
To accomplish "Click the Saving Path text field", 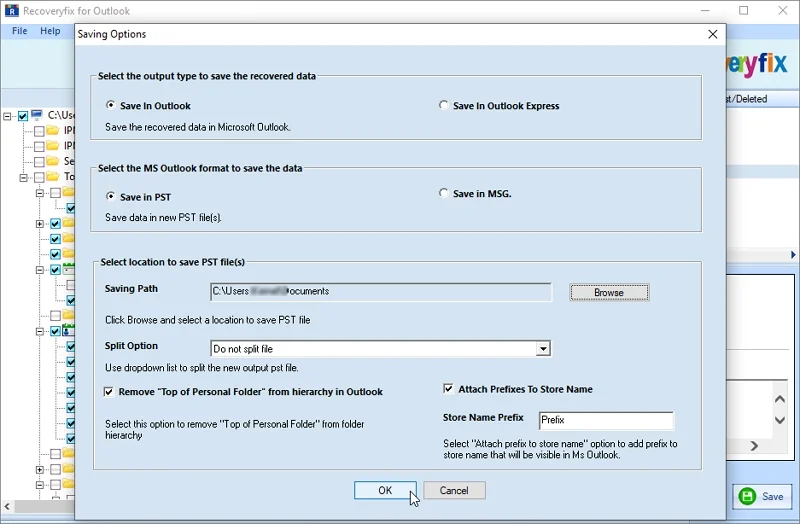I will pos(381,291).
